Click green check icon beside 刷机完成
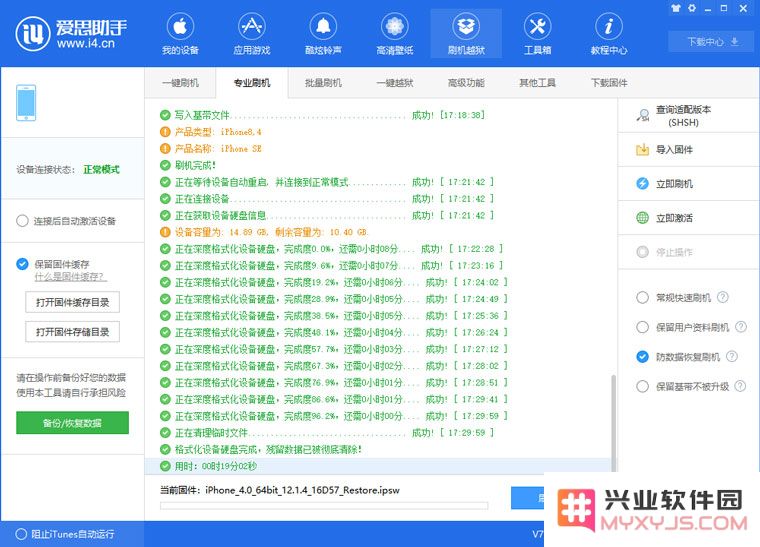This screenshot has width=760, height=547. pos(165,165)
